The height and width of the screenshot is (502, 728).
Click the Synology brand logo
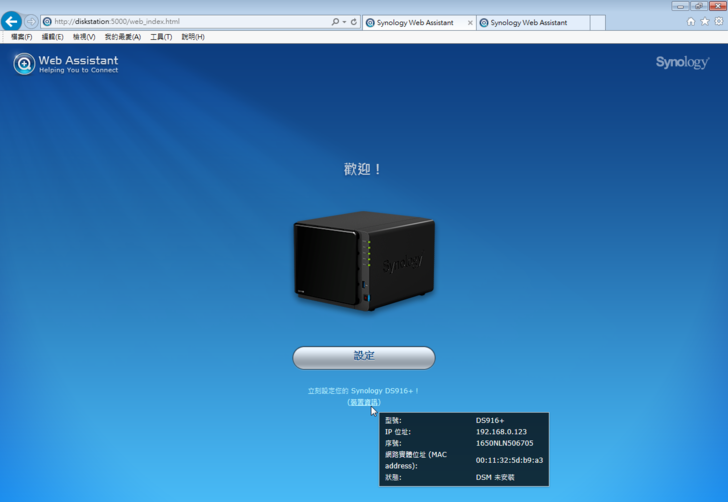click(x=682, y=62)
